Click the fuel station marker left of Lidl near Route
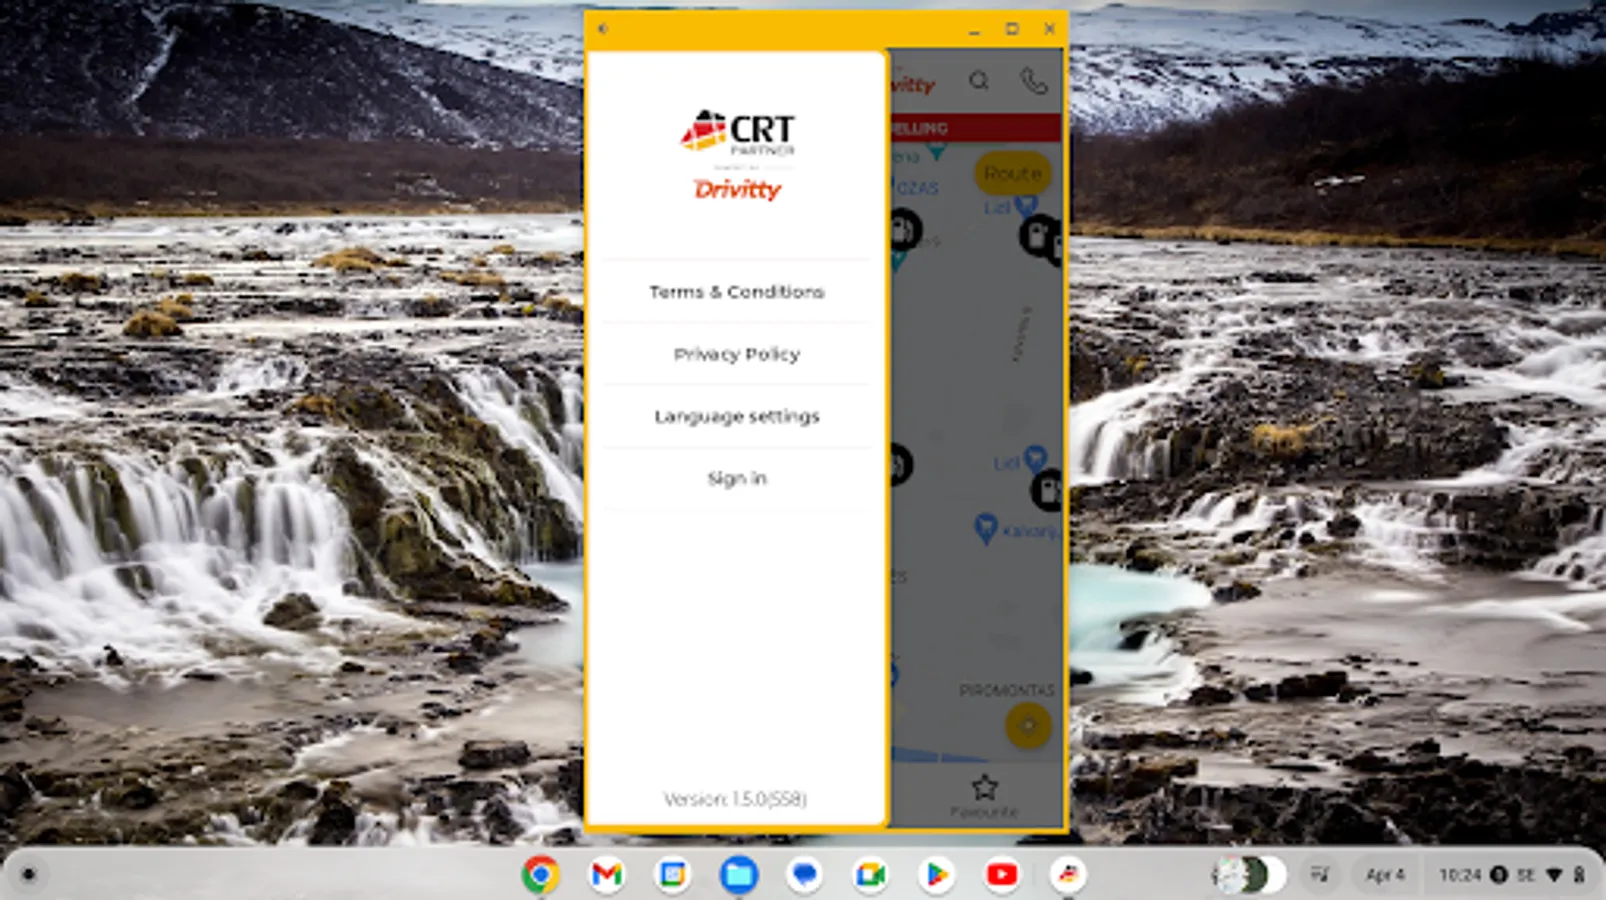Screen dimensions: 1606x900 [904, 231]
